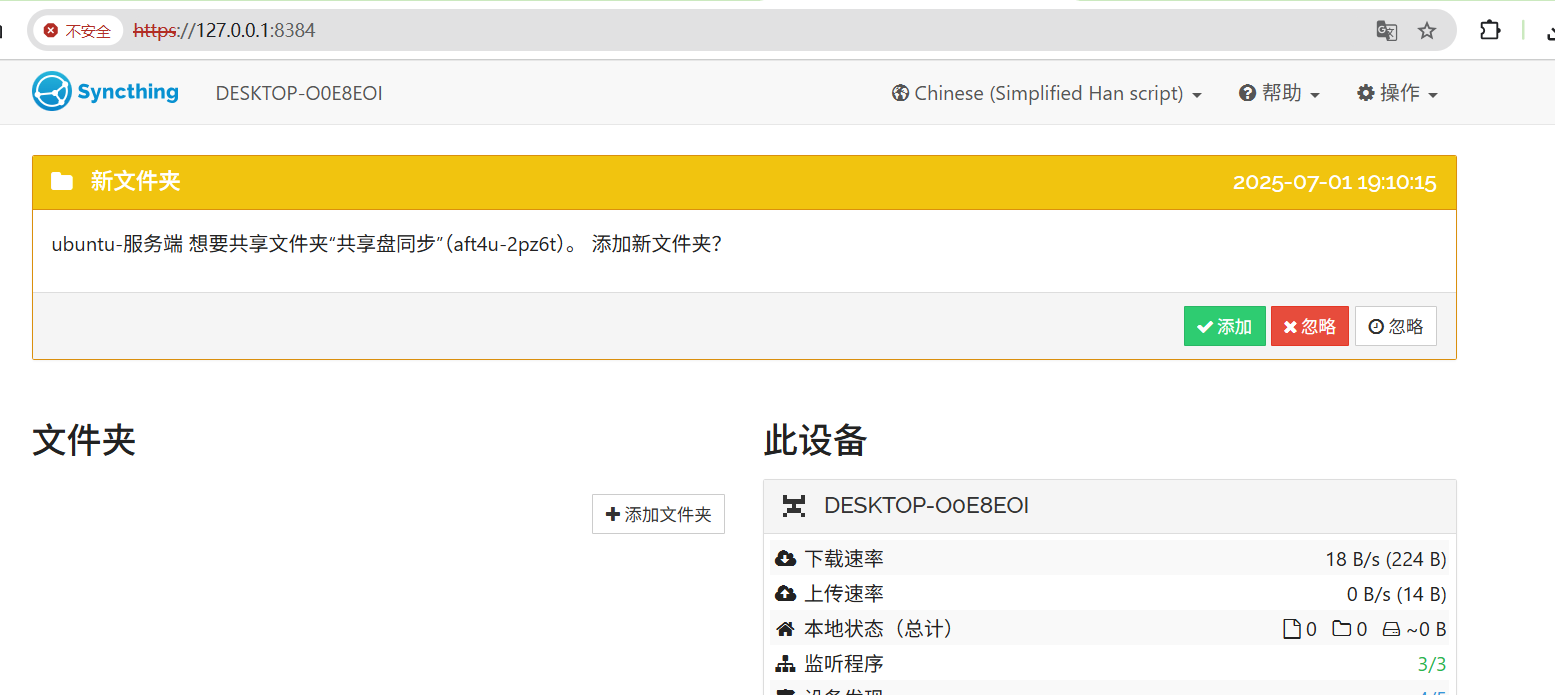Click the globe icon beside the language selector
This screenshot has height=695, width=1555.
[x=900, y=93]
